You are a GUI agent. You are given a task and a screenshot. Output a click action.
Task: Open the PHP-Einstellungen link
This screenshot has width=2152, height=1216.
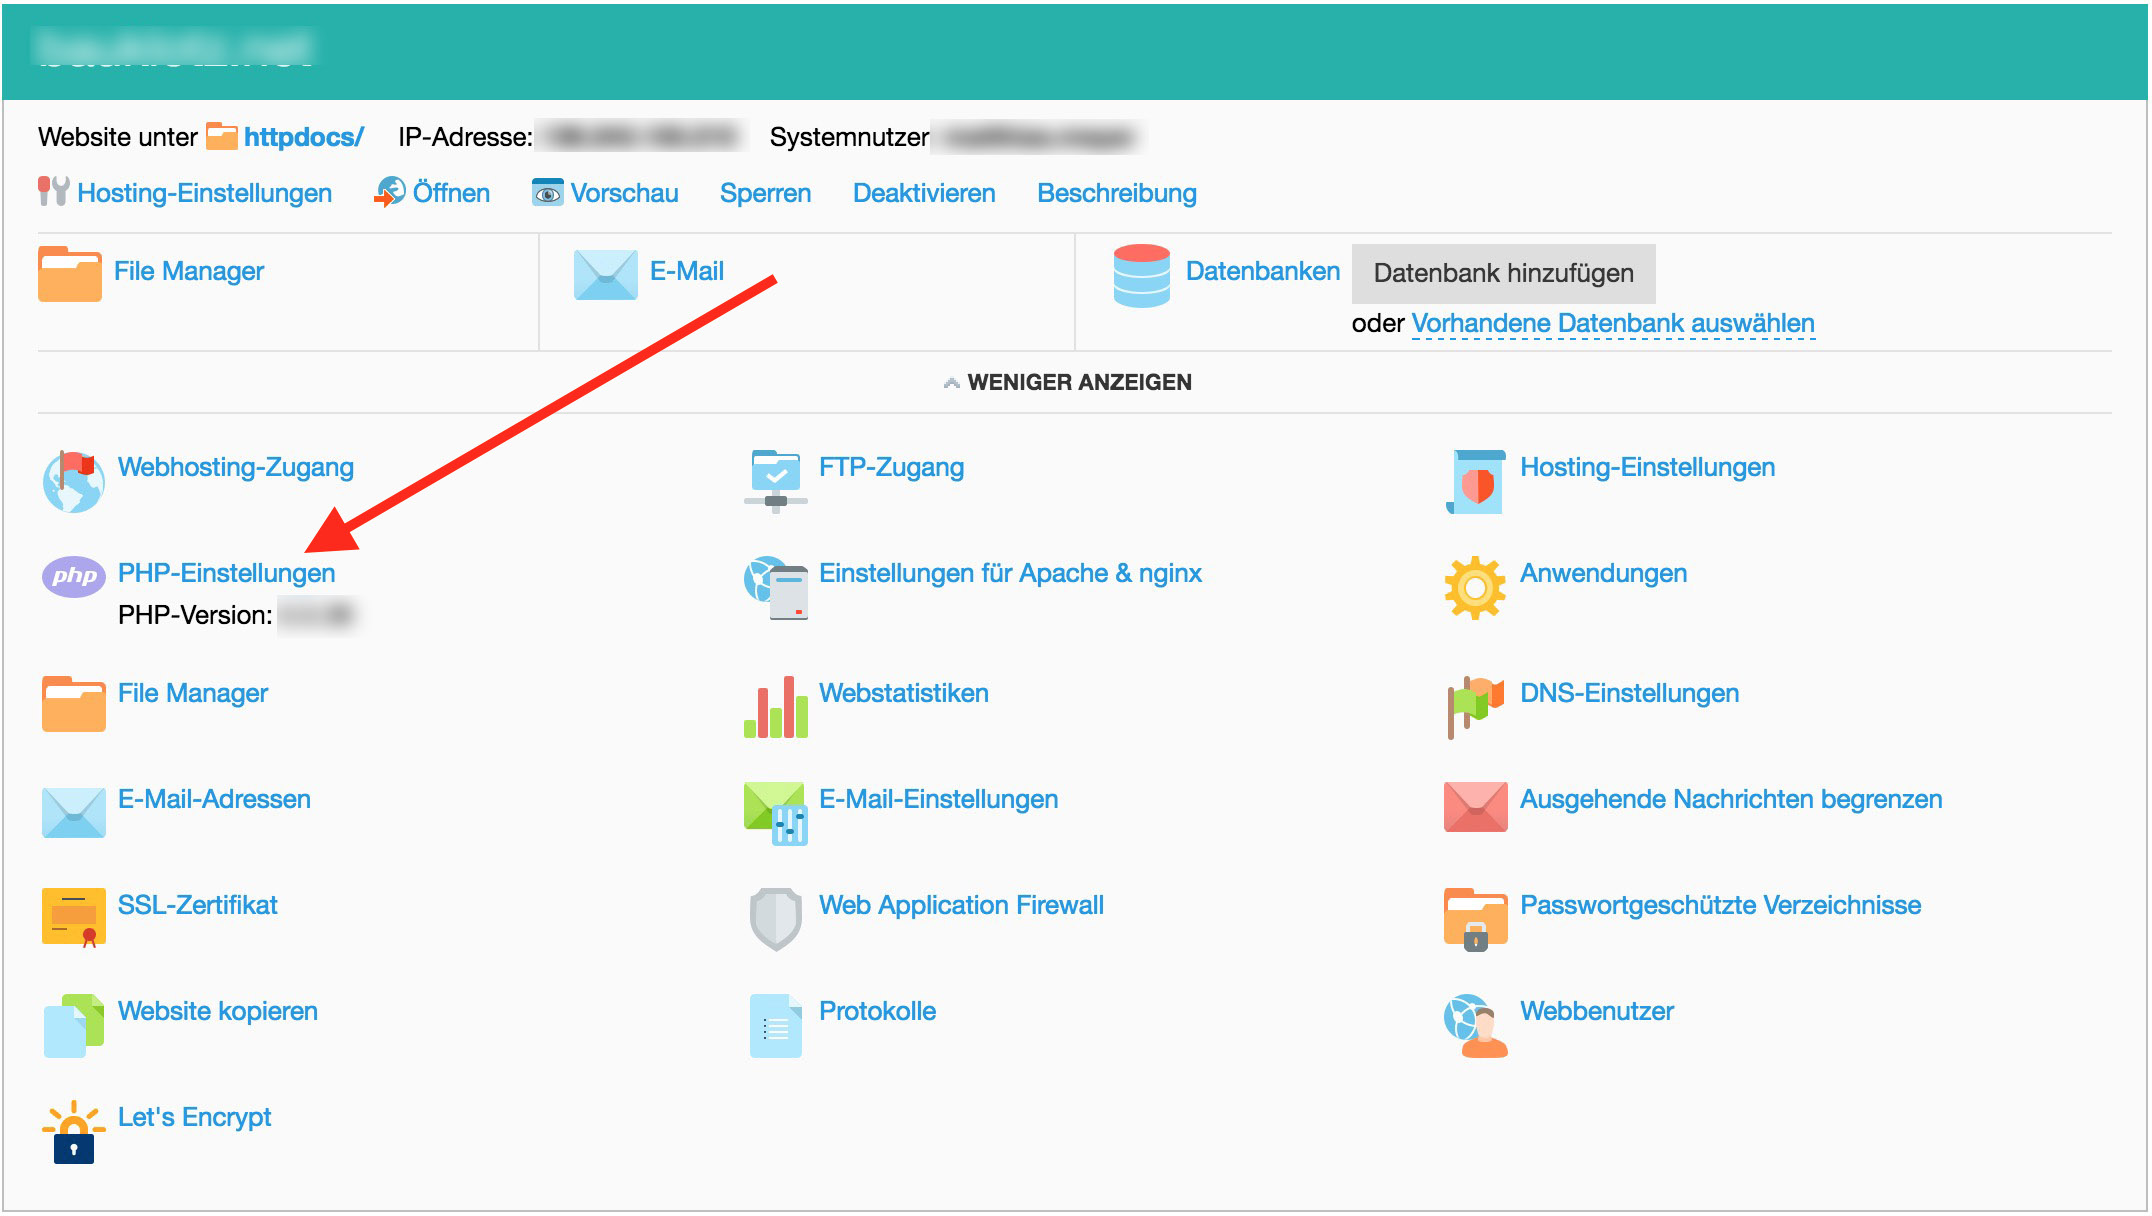click(x=227, y=573)
